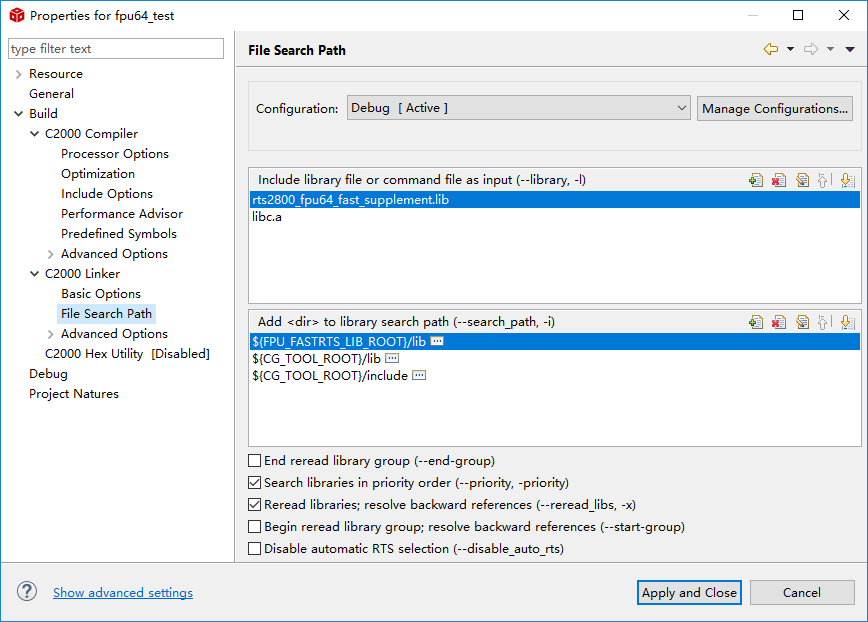The height and width of the screenshot is (622, 868).
Task: Click Delete icon in library file list
Action: point(779,180)
